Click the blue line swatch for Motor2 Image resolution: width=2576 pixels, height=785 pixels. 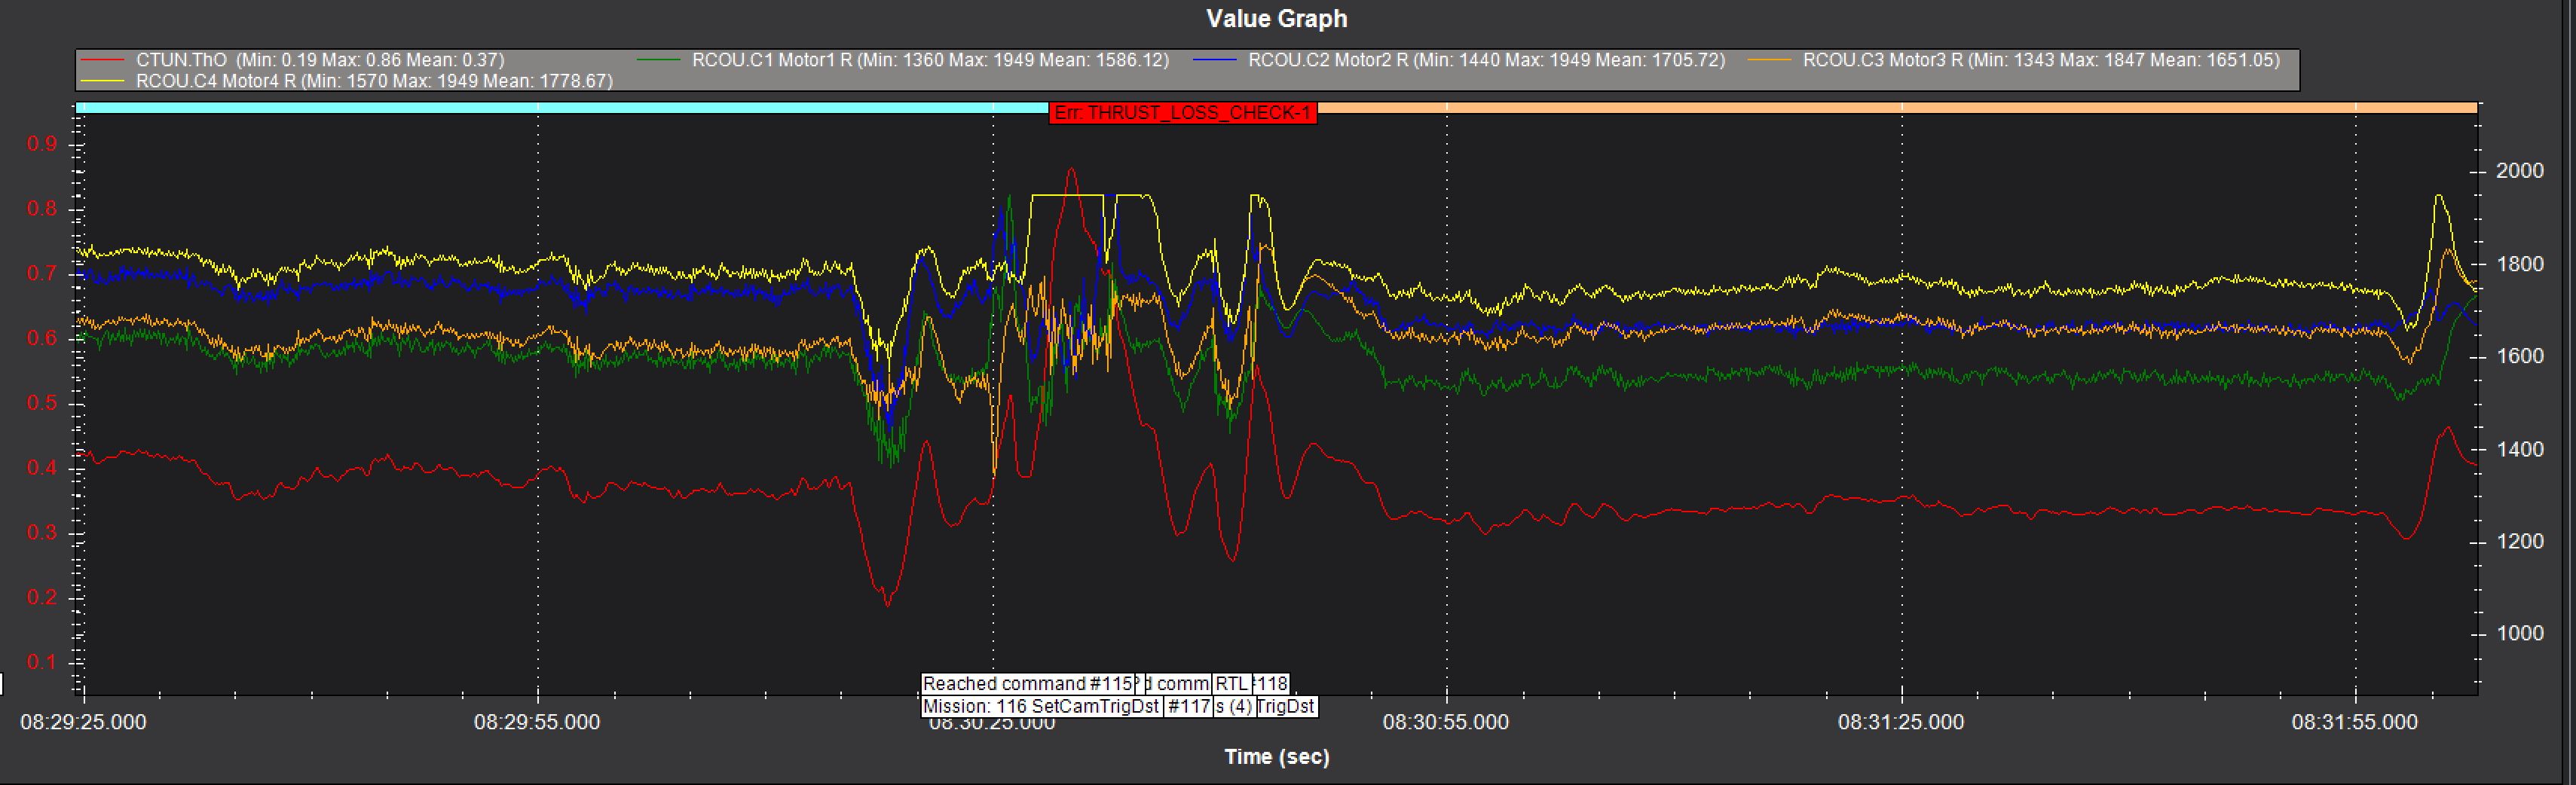point(1215,61)
